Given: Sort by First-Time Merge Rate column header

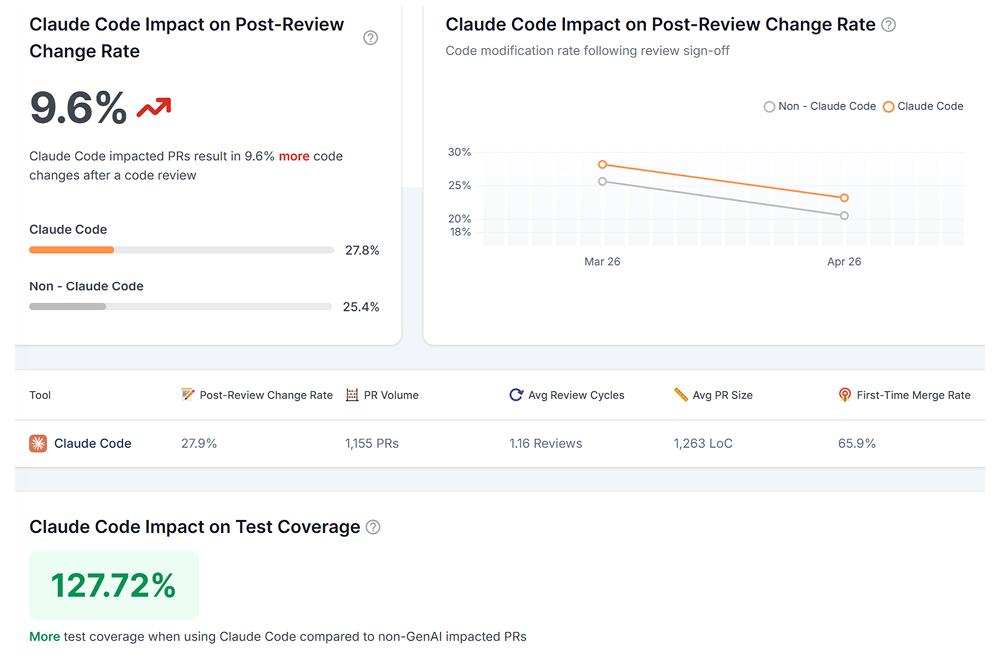Looking at the screenshot, I should 904,395.
